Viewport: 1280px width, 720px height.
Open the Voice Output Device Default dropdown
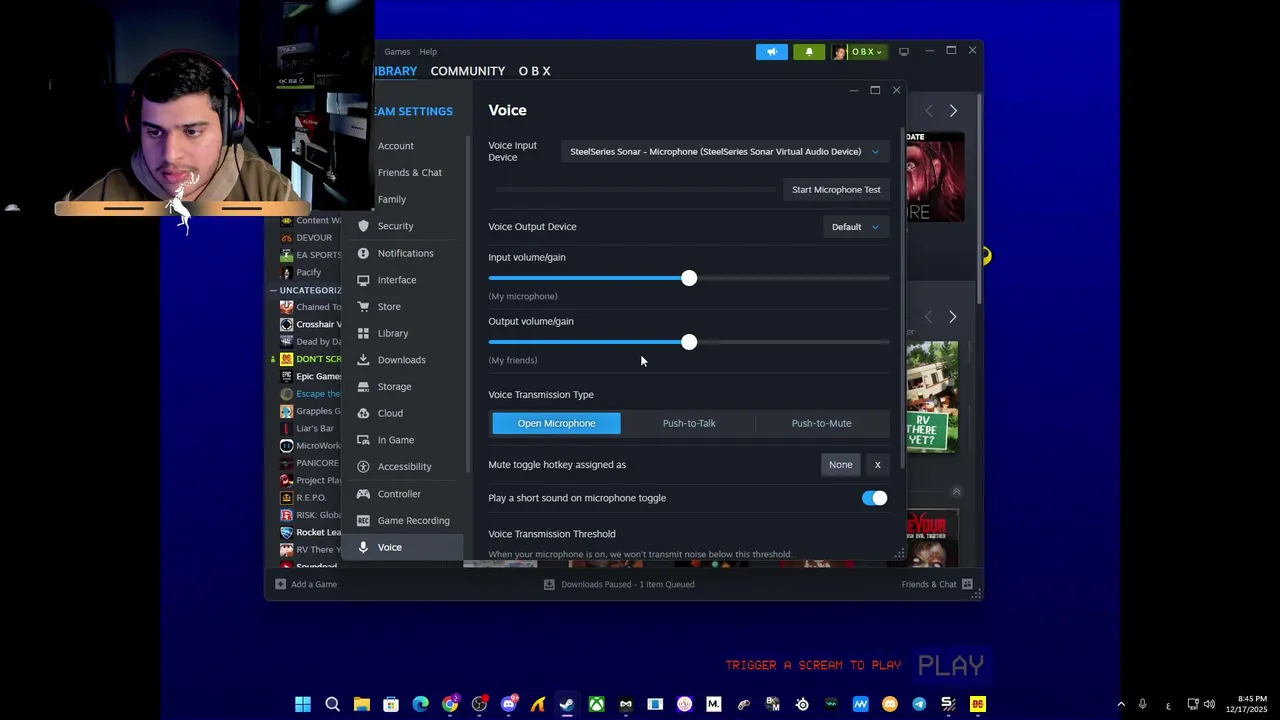(x=855, y=227)
